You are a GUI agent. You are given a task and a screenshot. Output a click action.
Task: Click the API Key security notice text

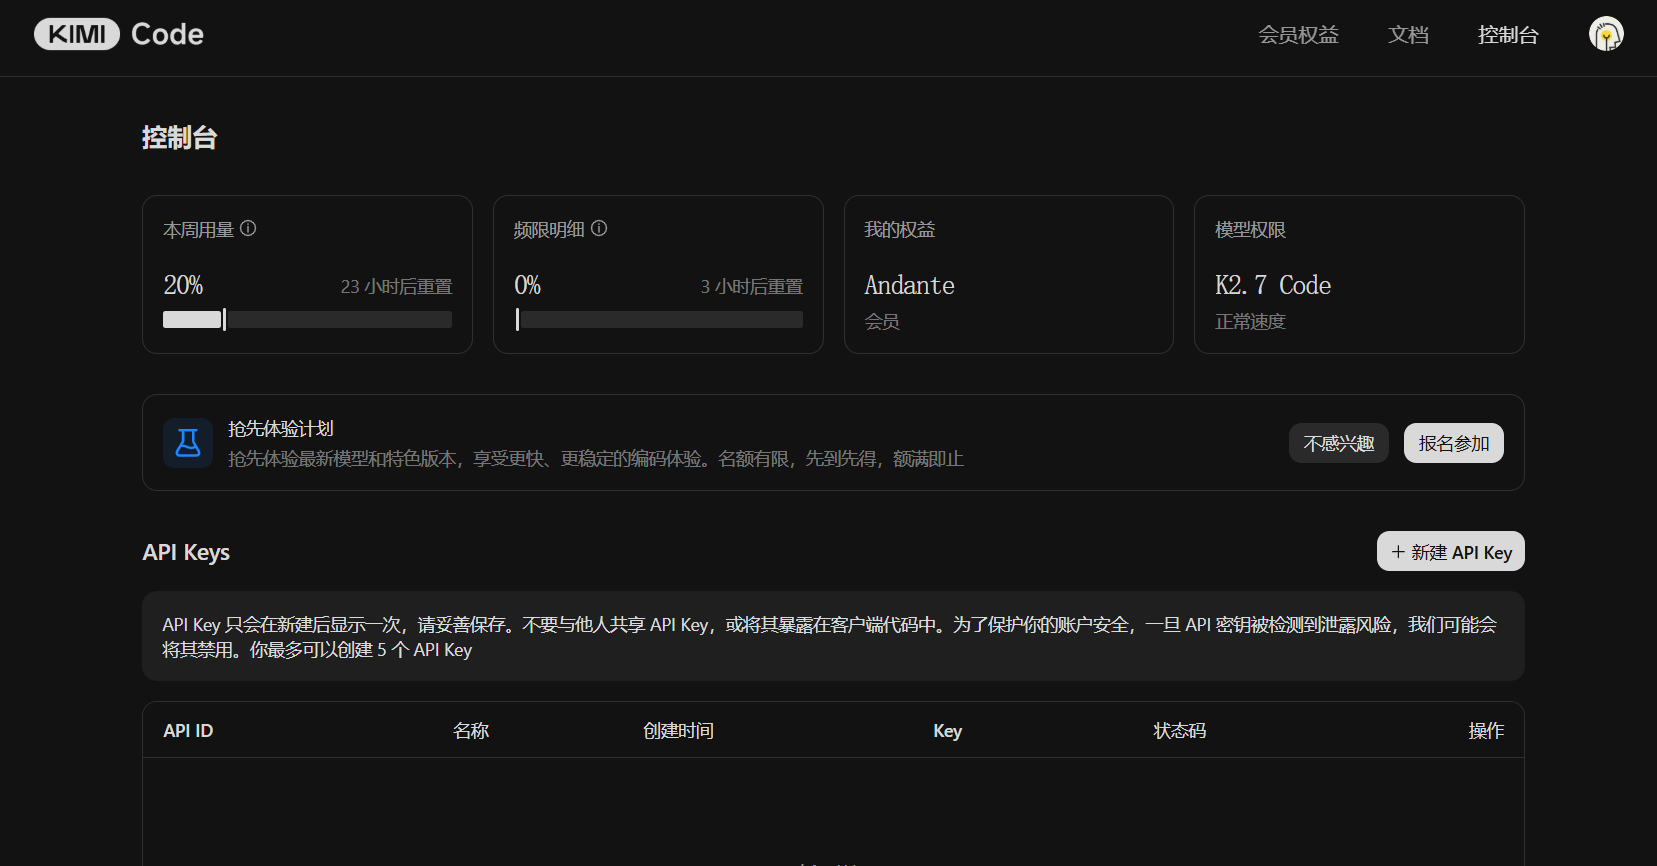[x=830, y=637]
